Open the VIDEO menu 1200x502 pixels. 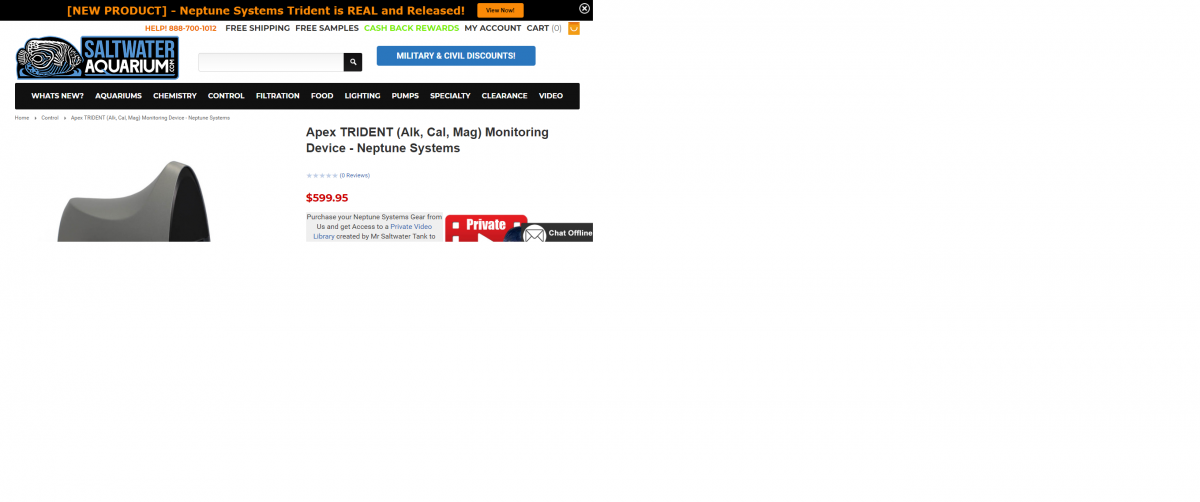pos(551,96)
